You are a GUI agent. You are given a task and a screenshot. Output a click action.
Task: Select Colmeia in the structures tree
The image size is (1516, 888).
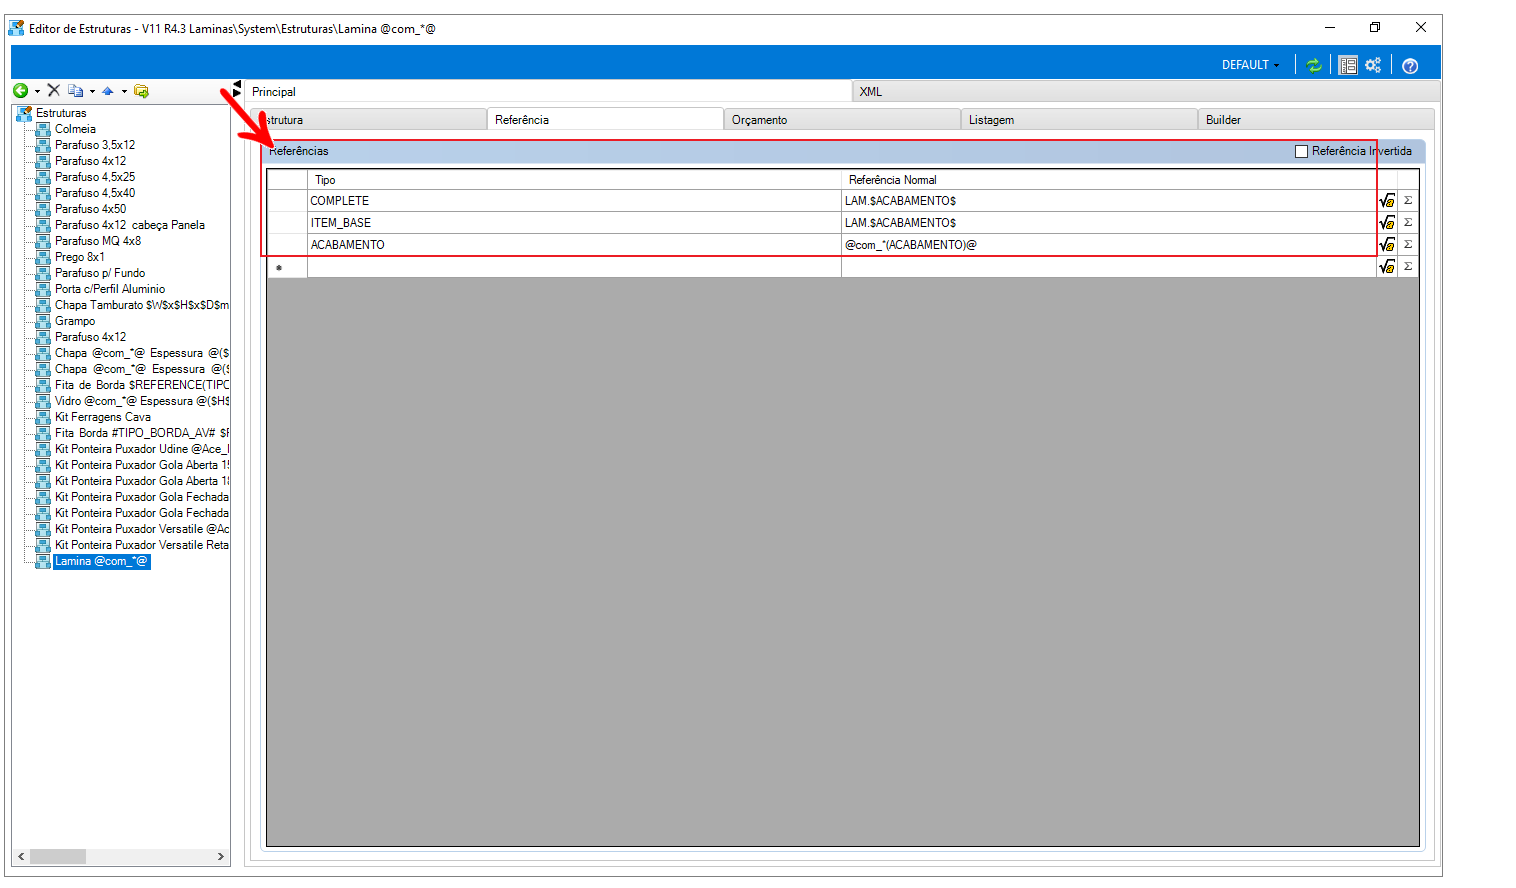[75, 129]
